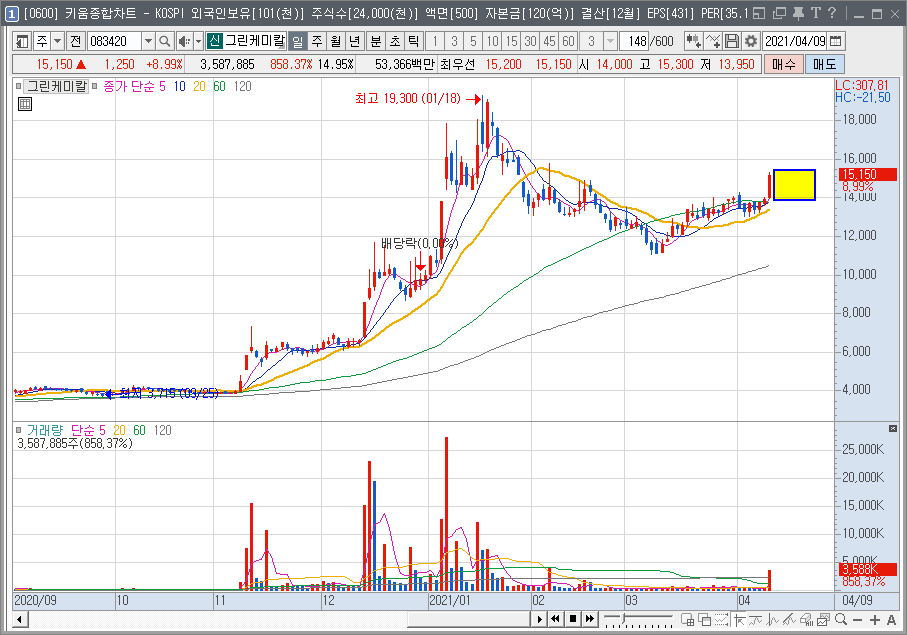Expand the interval value 3 dropdown arrow
Image resolution: width=907 pixels, height=635 pixels.
(x=610, y=41)
